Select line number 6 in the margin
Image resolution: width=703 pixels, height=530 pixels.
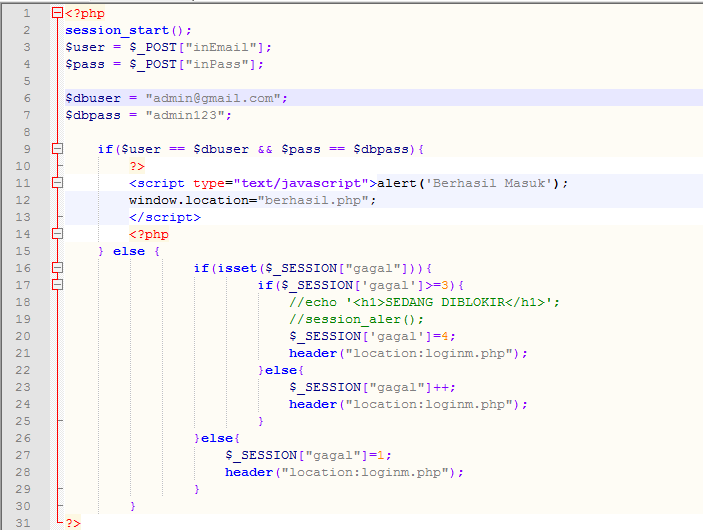pyautogui.click(x=27, y=98)
